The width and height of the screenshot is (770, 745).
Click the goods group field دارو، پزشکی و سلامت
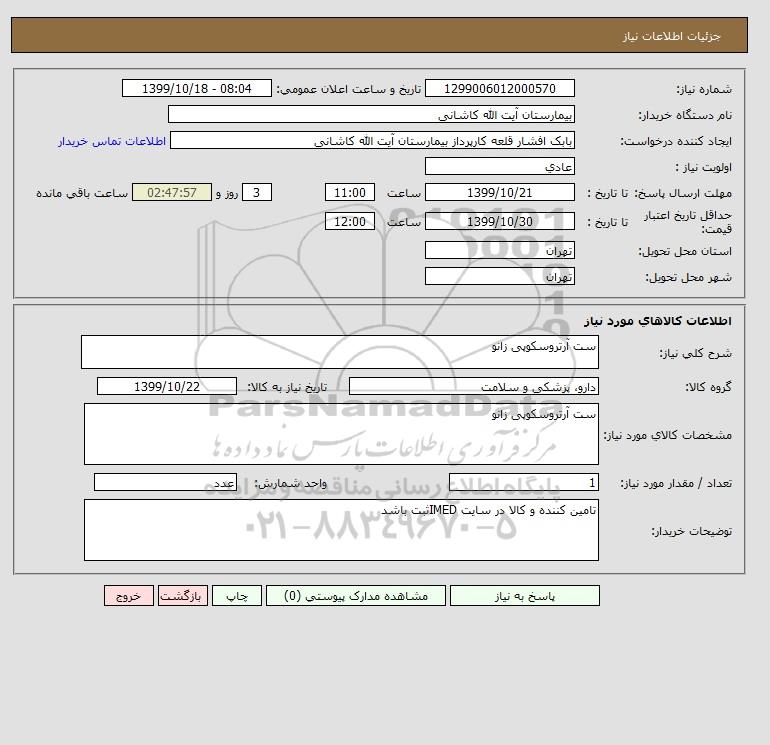pyautogui.click(x=473, y=386)
